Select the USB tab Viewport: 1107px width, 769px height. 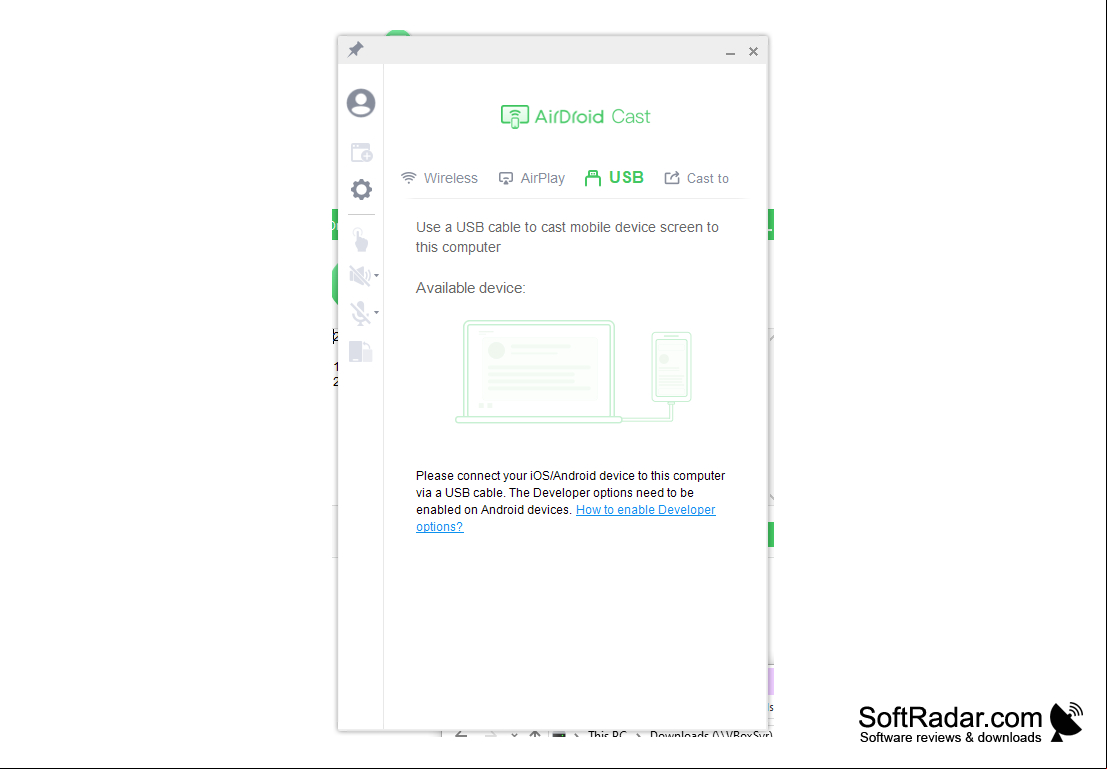[x=614, y=178]
